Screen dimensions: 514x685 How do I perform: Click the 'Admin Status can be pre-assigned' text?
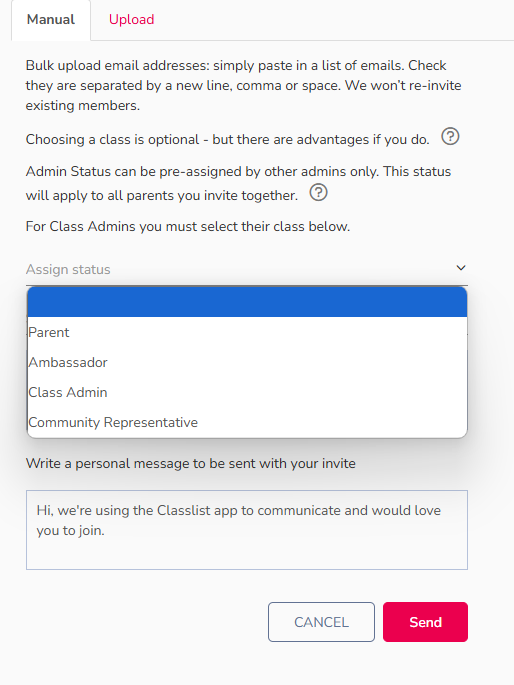pyautogui.click(x=238, y=183)
